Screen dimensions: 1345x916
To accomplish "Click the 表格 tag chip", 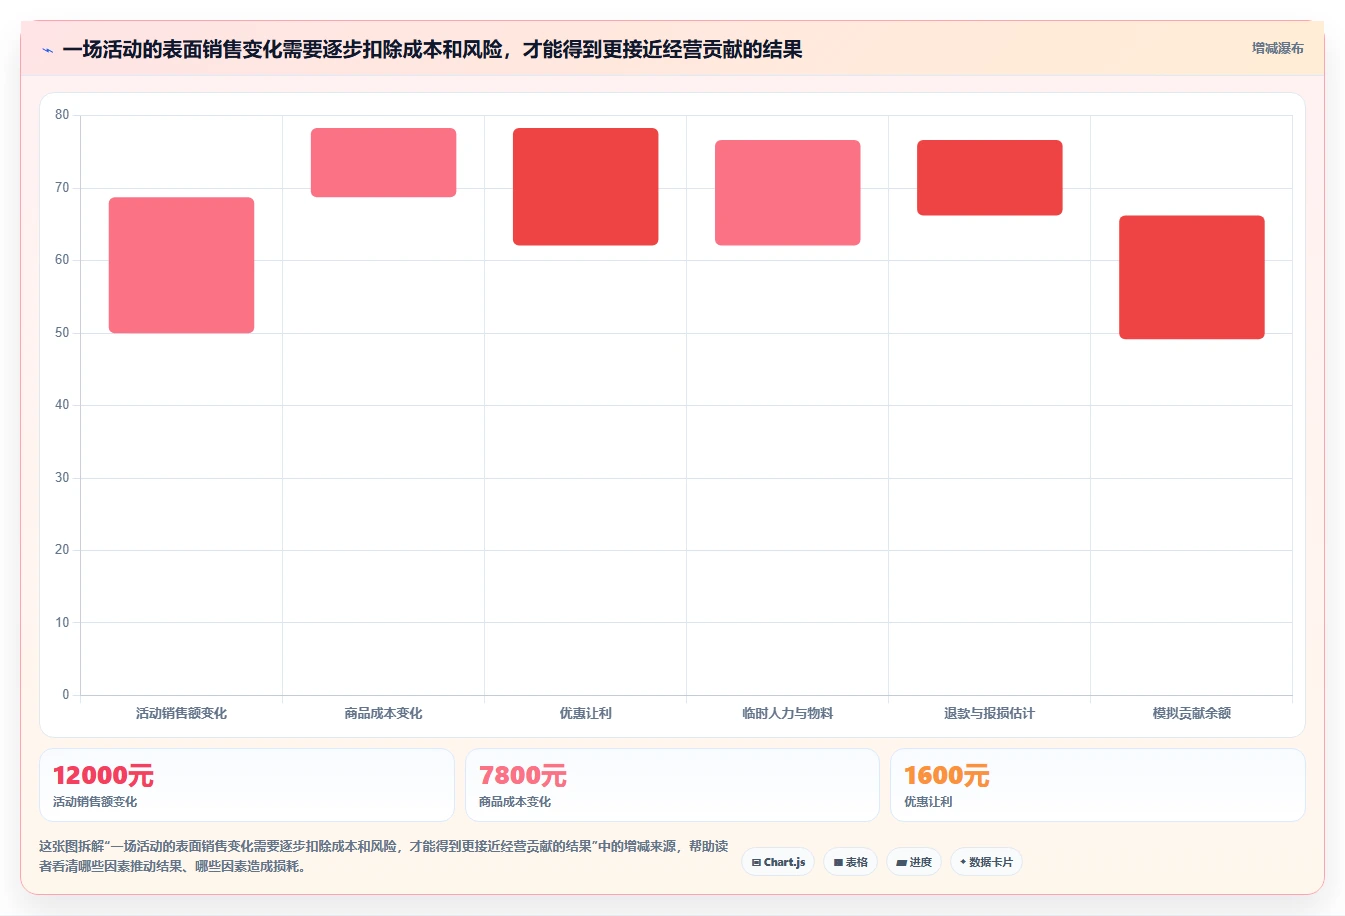I will click(x=850, y=862).
